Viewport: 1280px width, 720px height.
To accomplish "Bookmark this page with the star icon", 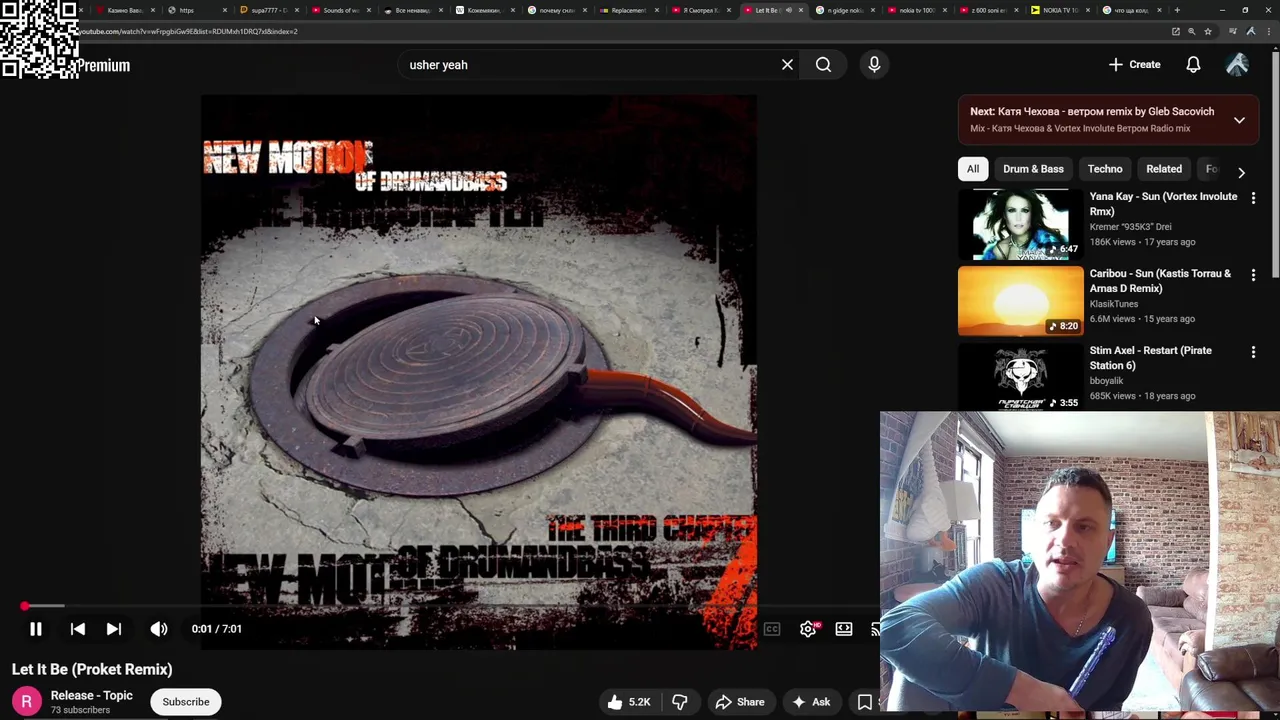I will pos(1207,31).
